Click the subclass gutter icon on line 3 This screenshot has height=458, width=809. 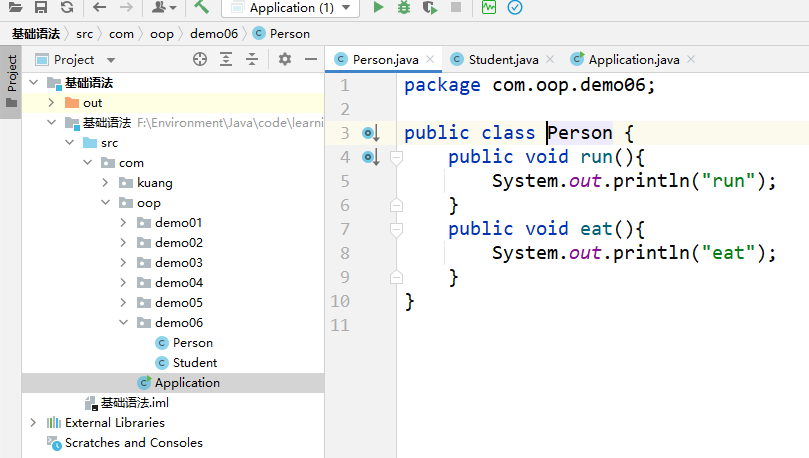click(x=371, y=133)
